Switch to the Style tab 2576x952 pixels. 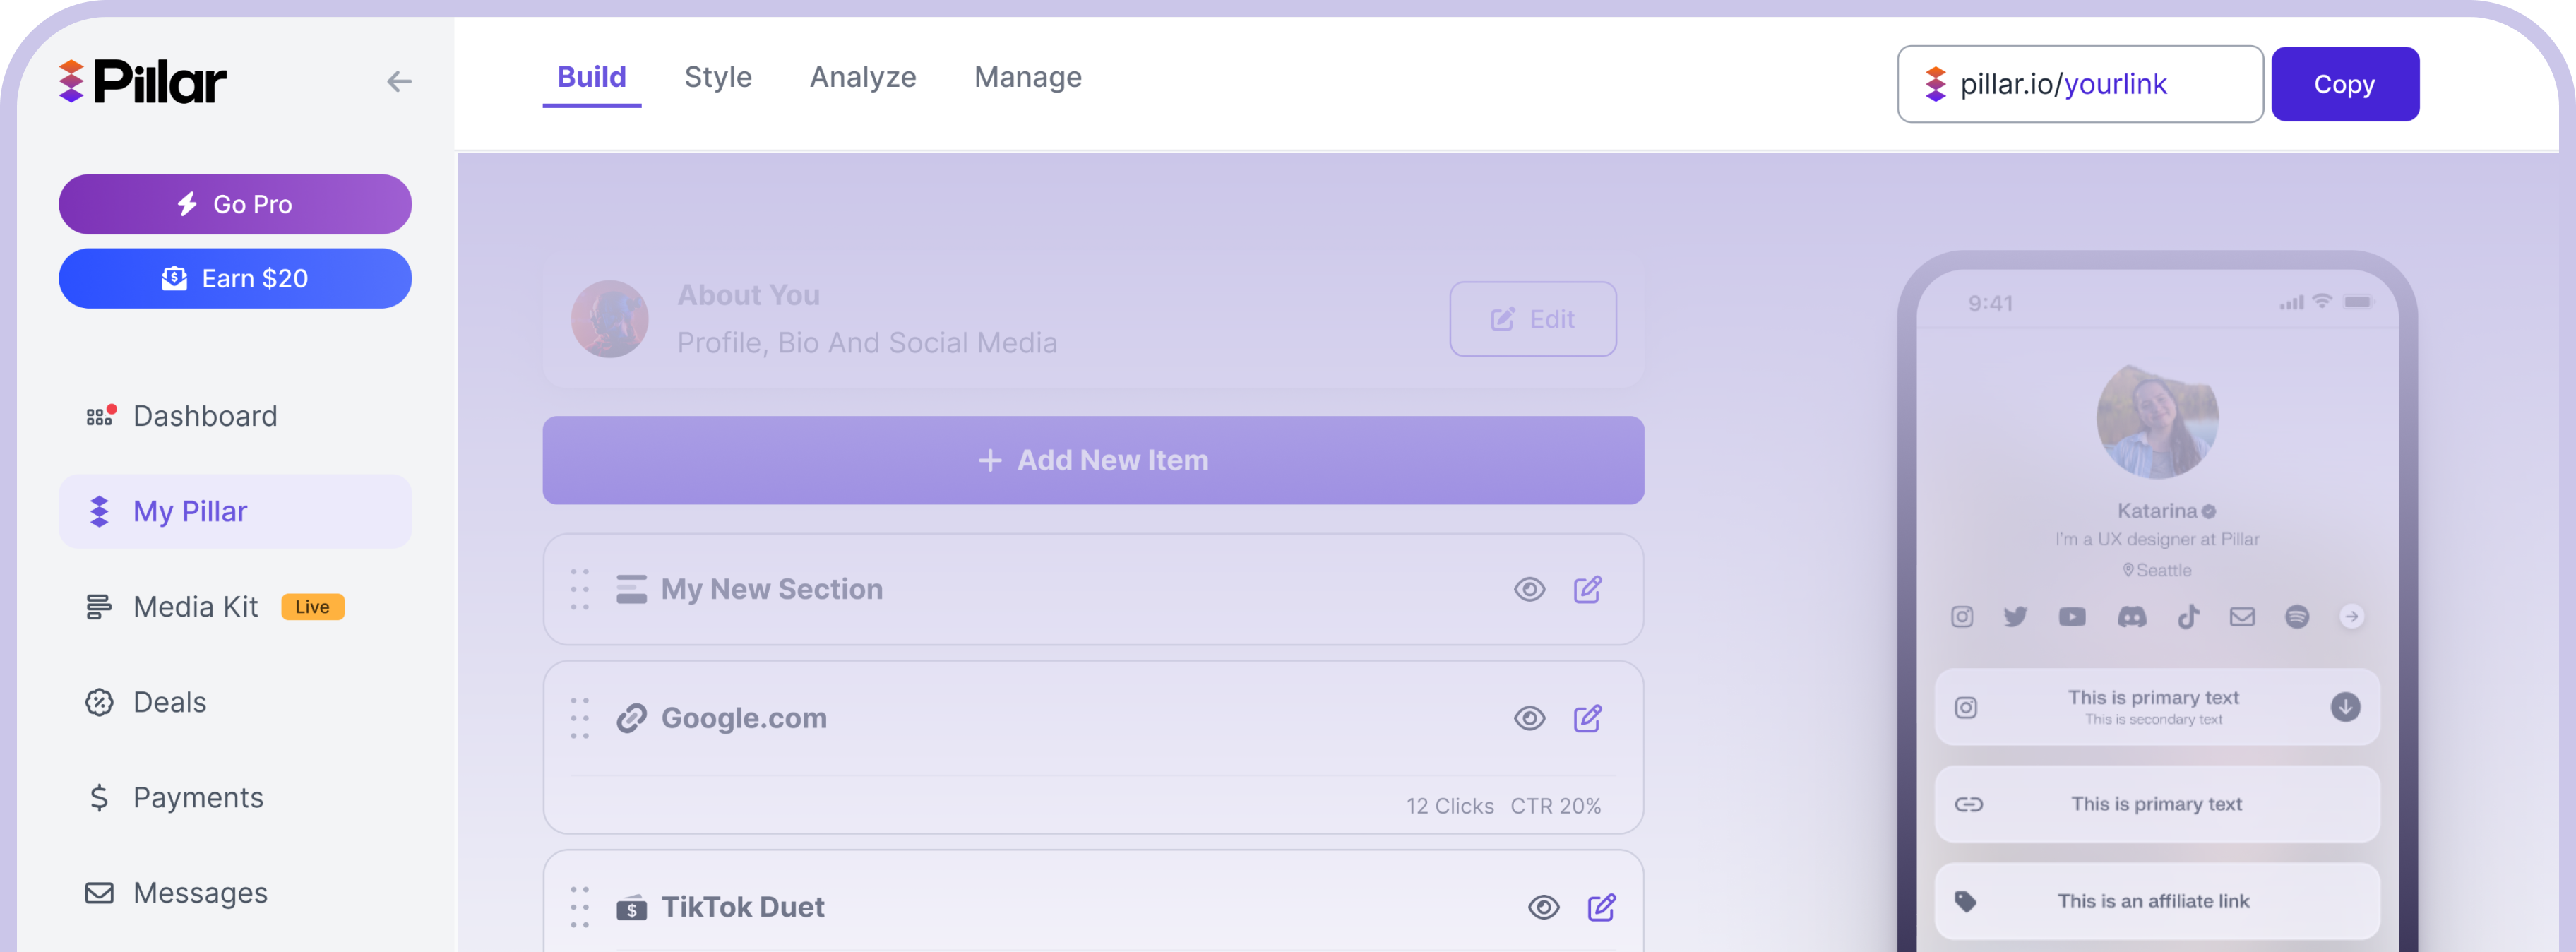pos(718,77)
